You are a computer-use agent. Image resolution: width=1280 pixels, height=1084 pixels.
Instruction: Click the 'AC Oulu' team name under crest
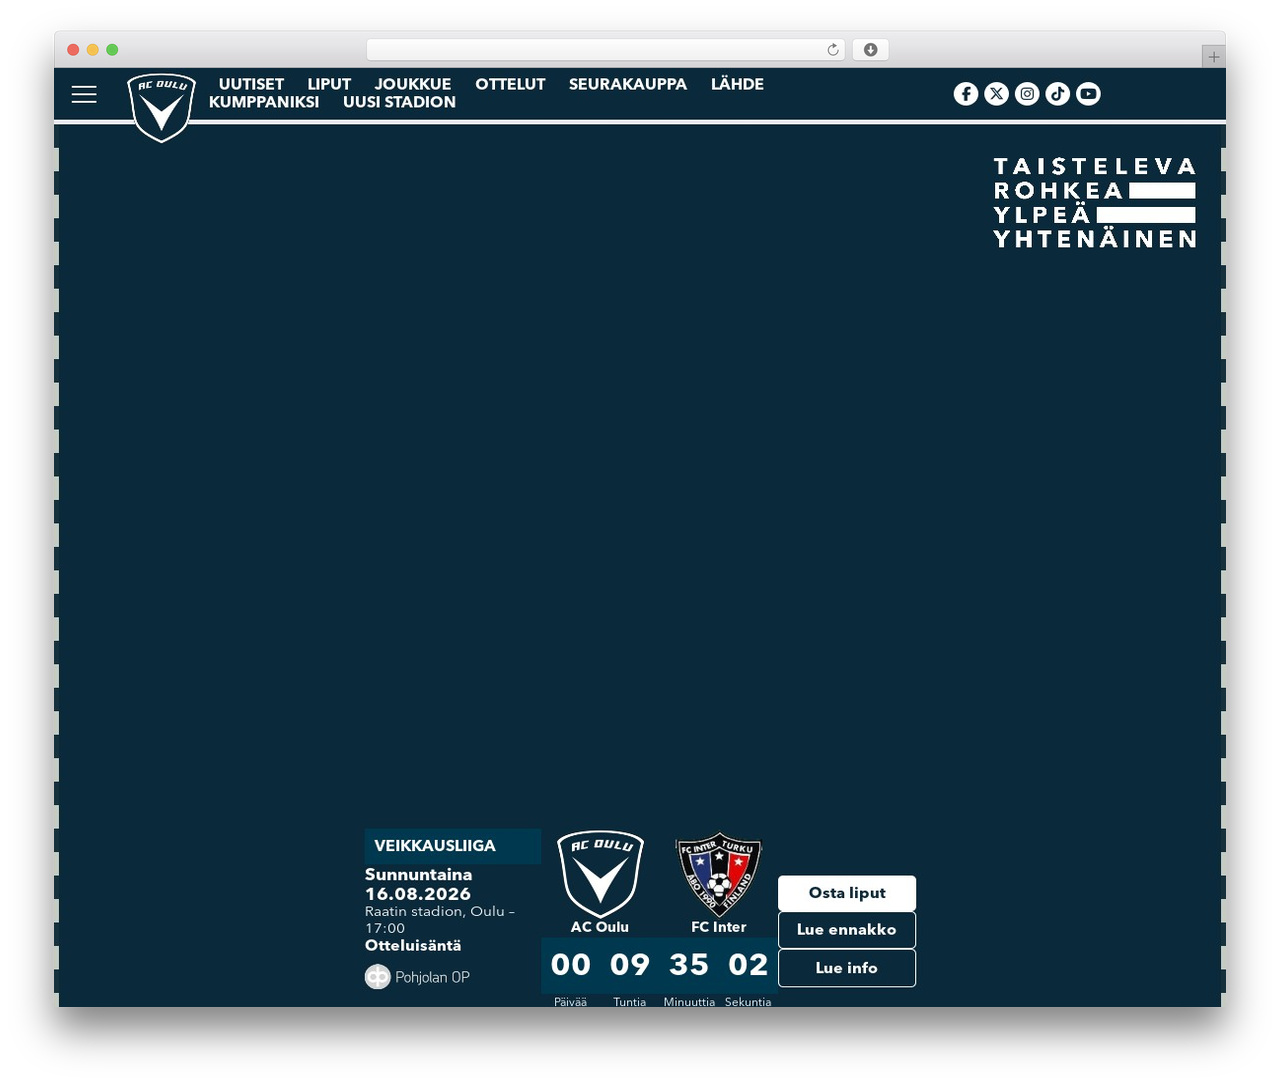click(600, 927)
